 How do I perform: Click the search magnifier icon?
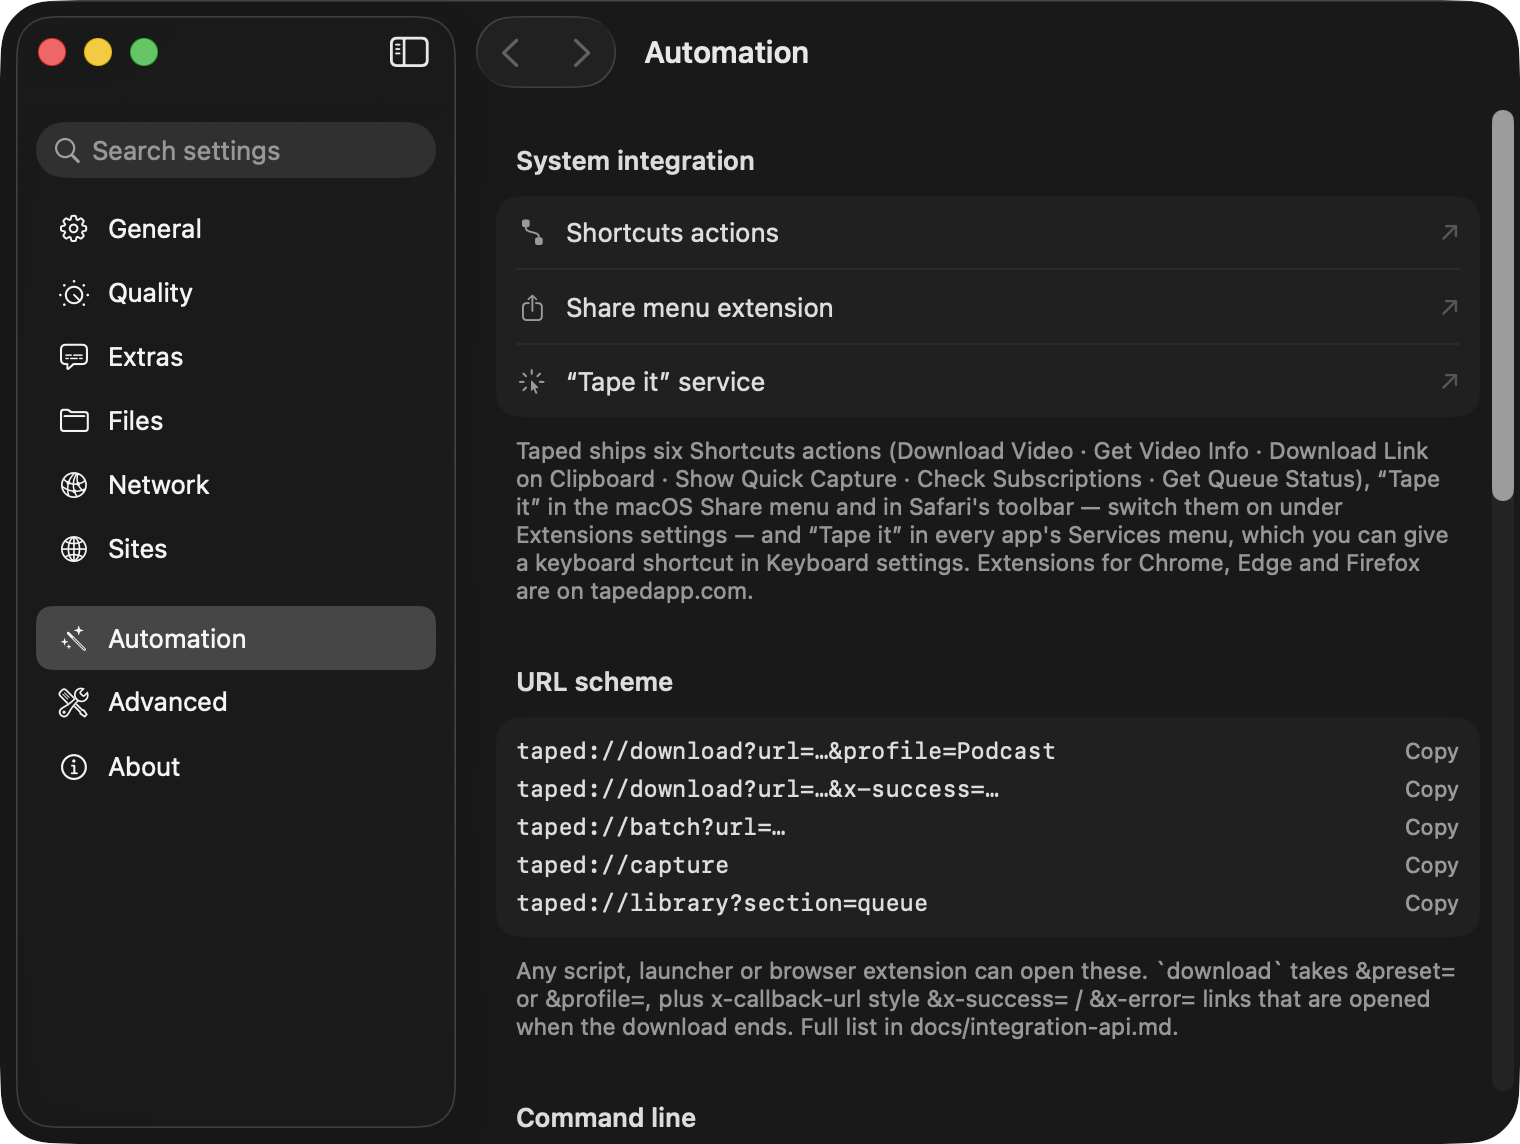click(67, 150)
